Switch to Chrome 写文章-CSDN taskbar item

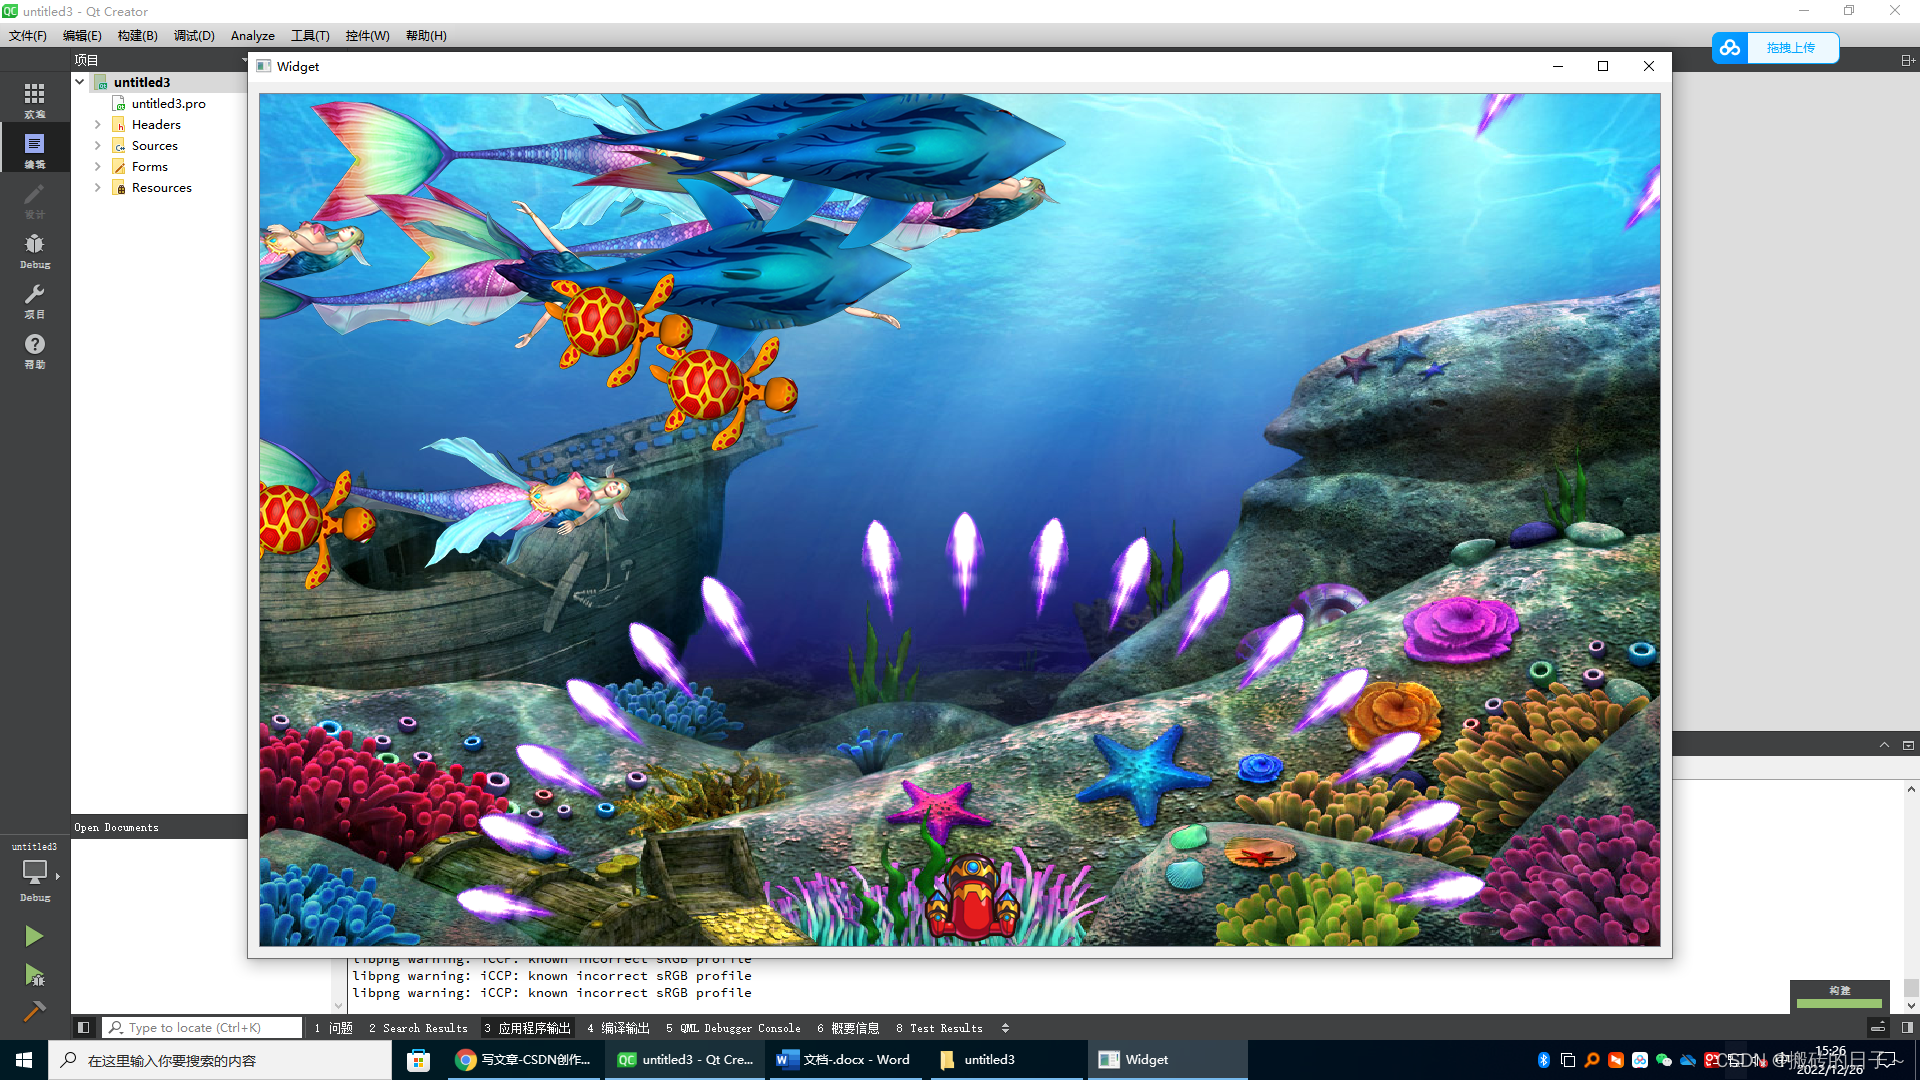[524, 1060]
